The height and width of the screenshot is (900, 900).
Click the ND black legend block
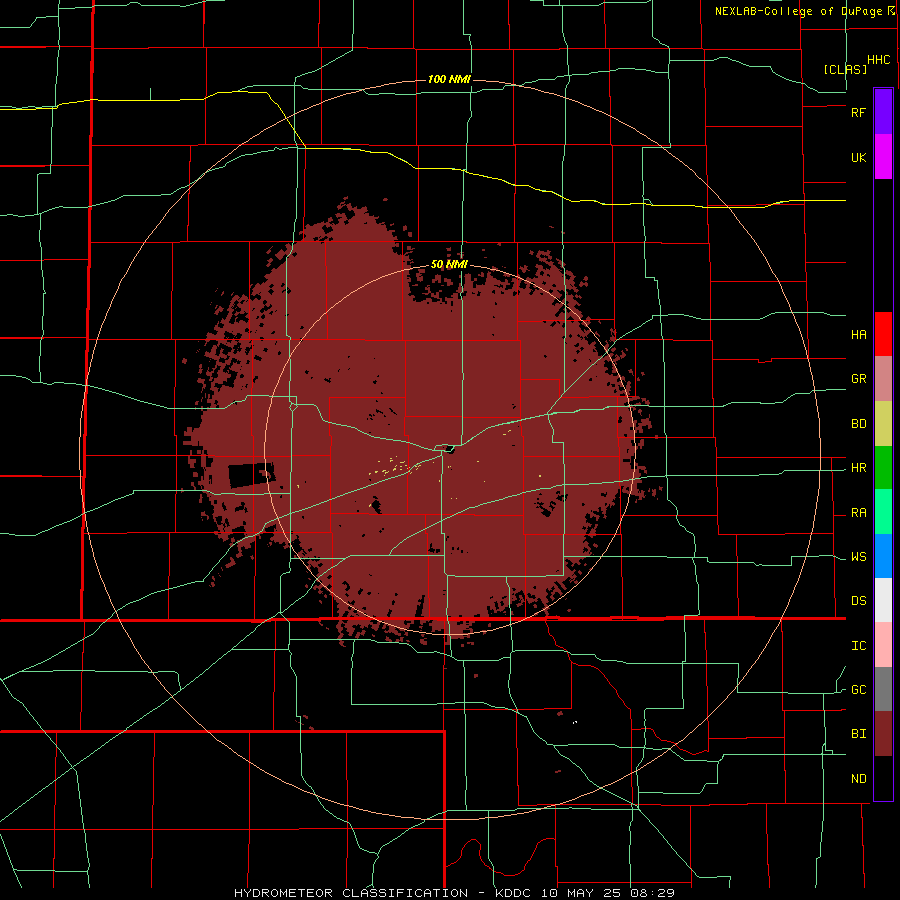(883, 778)
